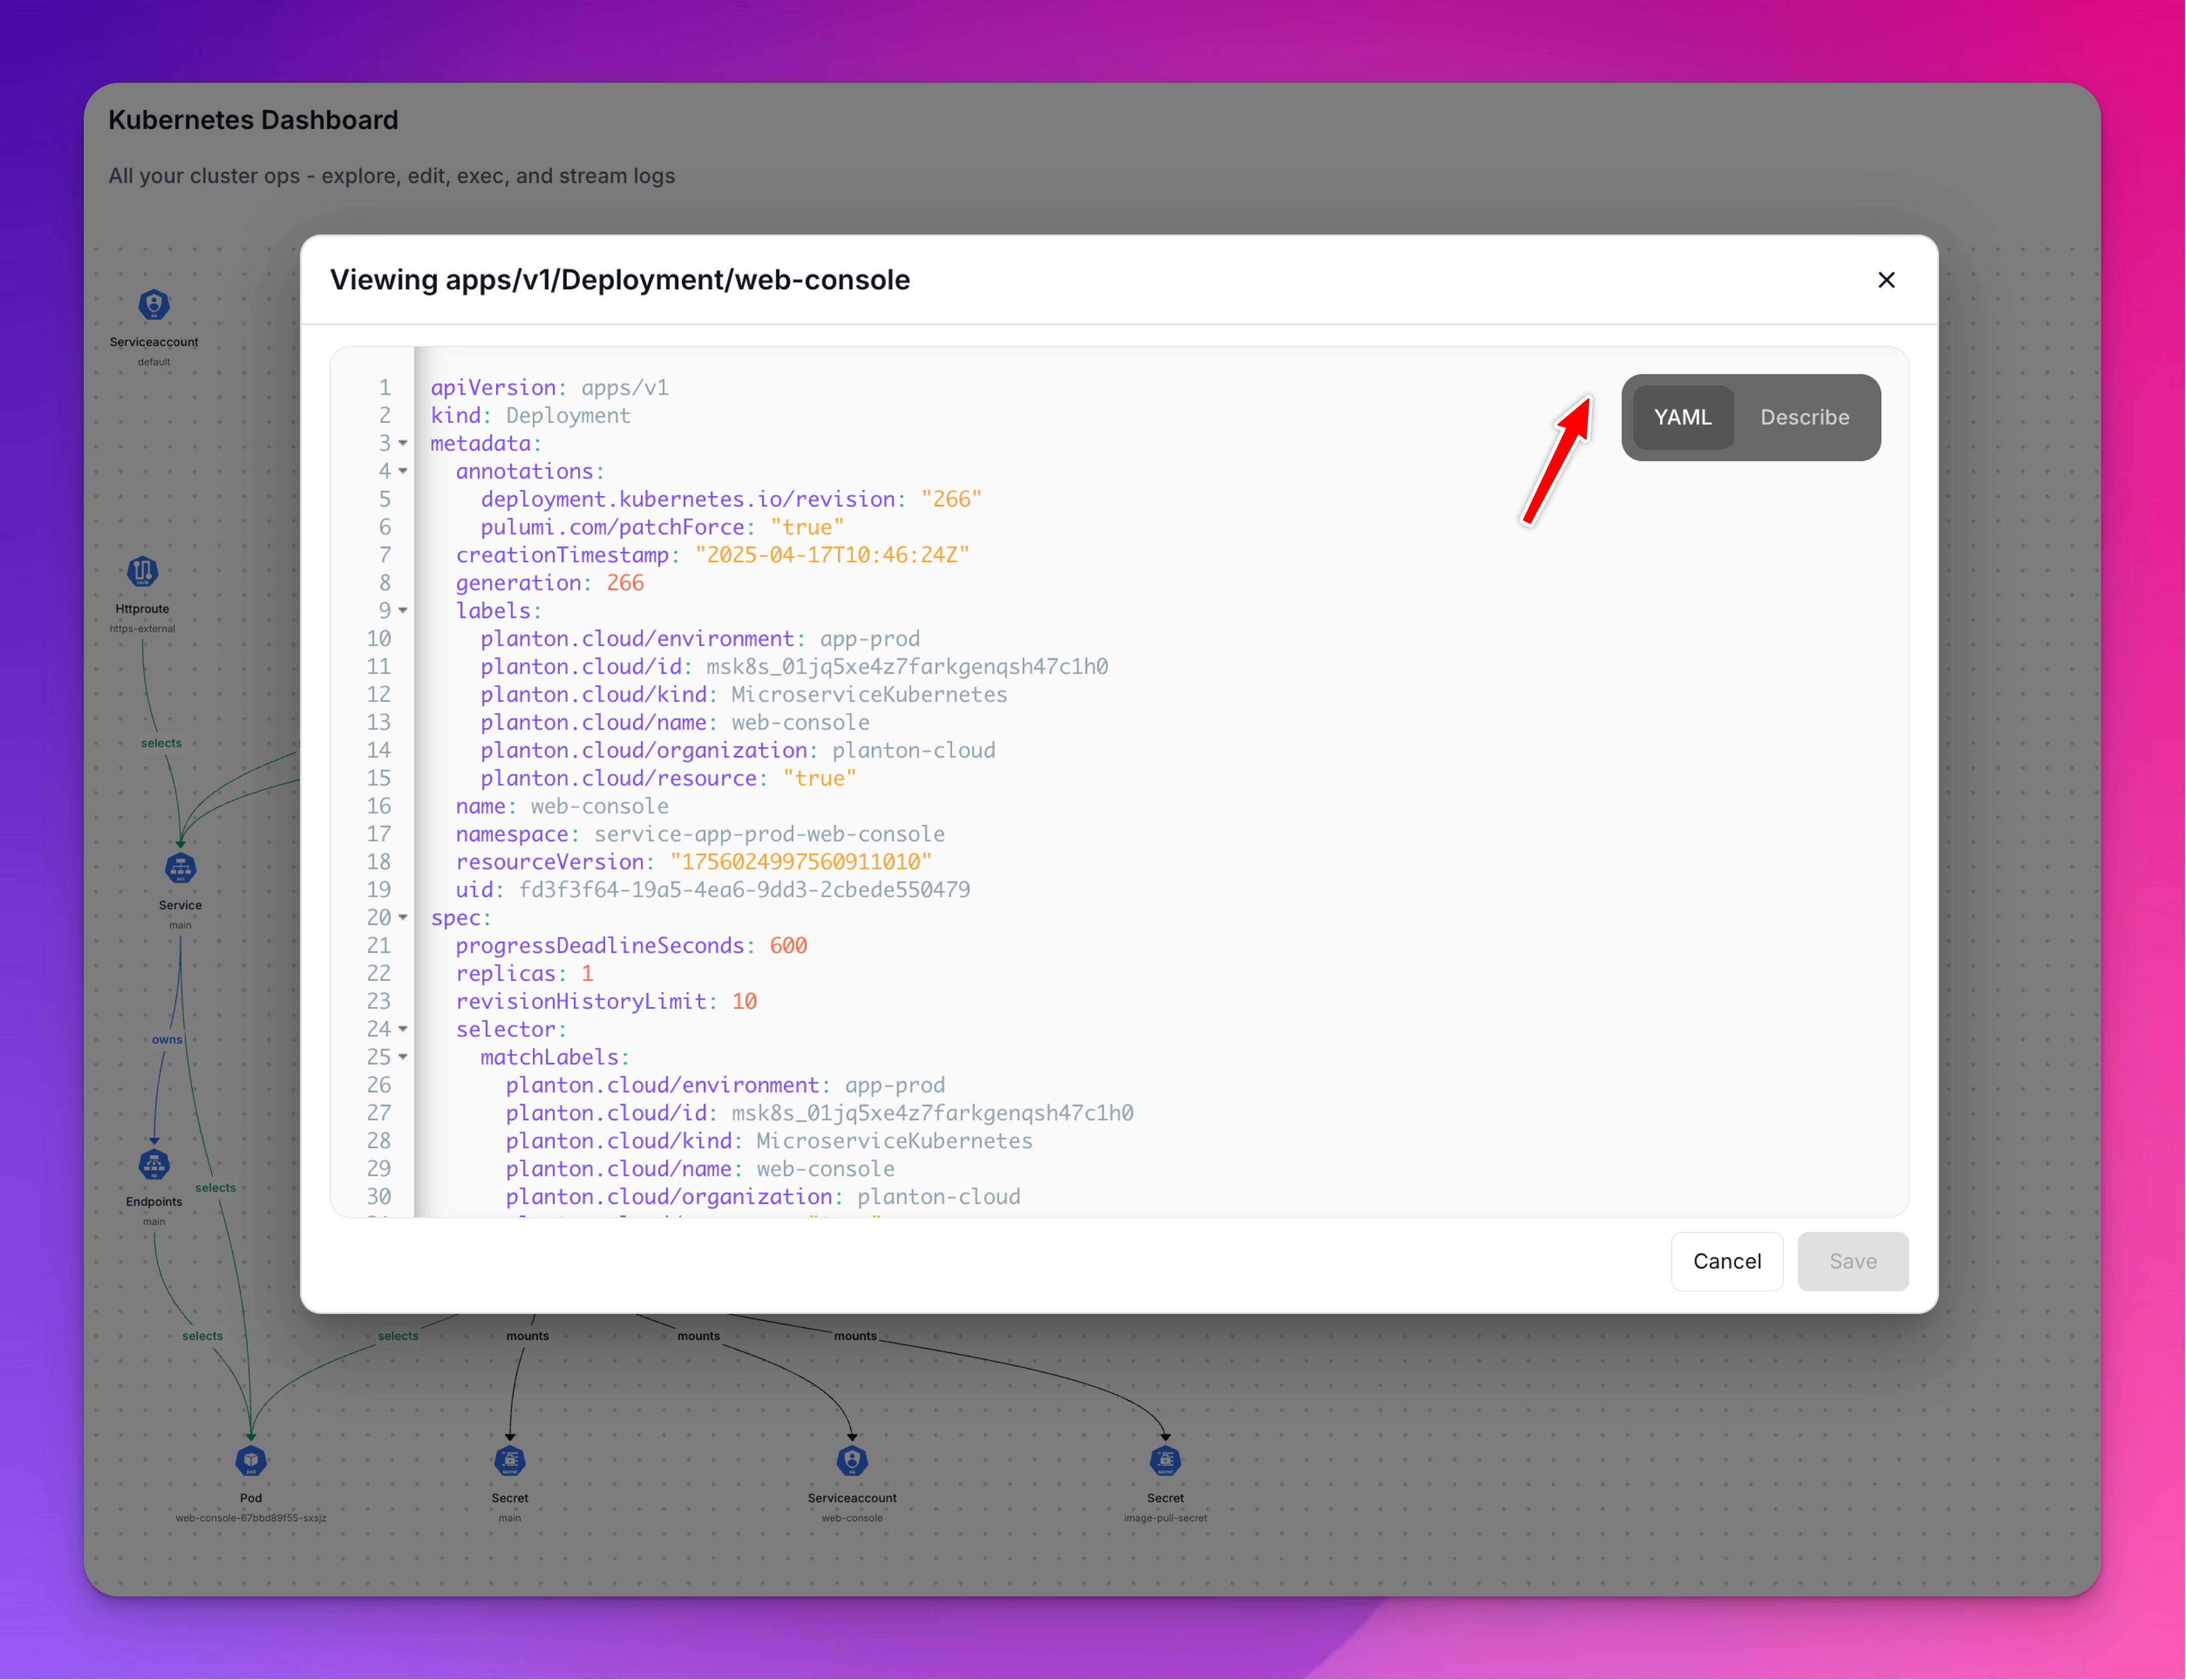This screenshot has width=2186, height=1680.
Task: Click the creationTimestamp value
Action: 832,555
